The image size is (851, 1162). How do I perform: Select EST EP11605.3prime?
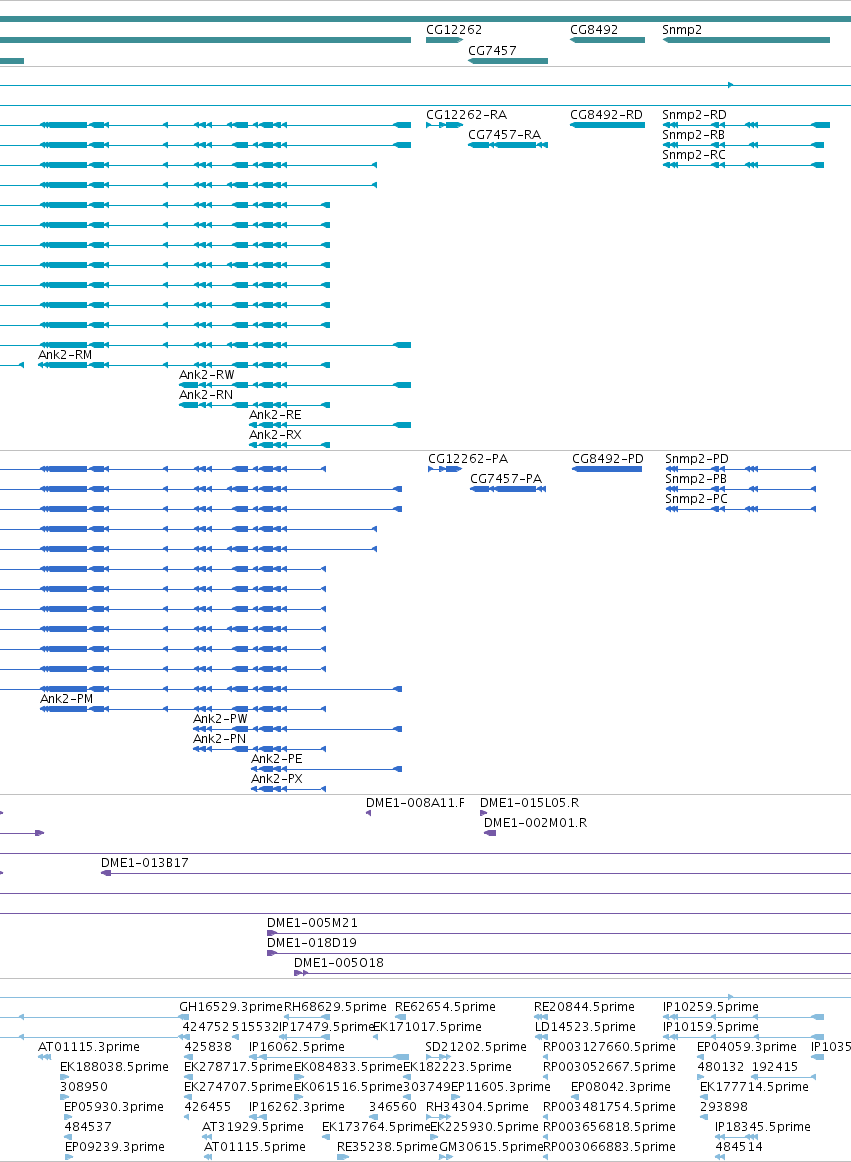point(501,1086)
